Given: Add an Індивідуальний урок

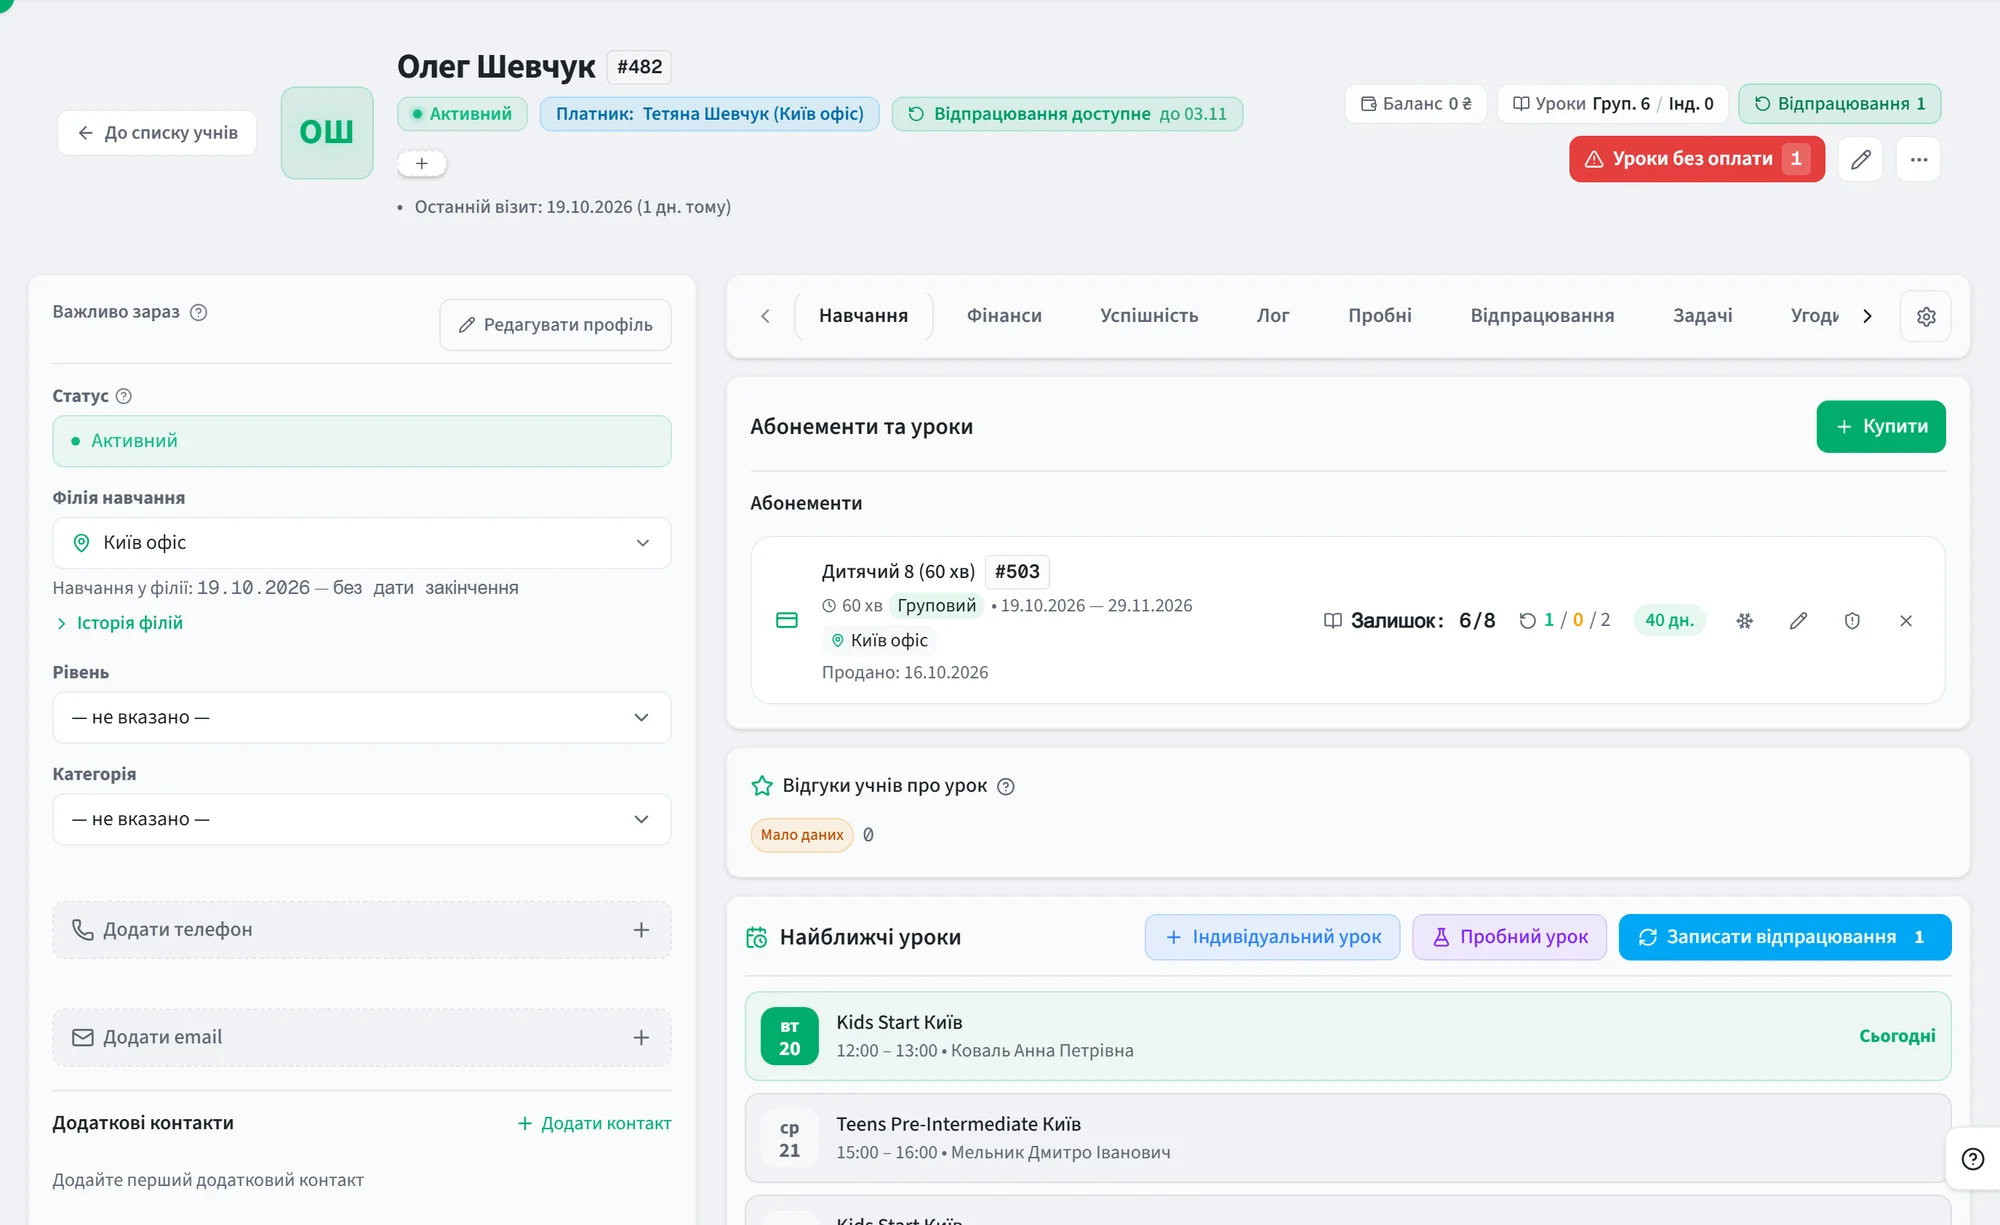Looking at the screenshot, I should (x=1272, y=937).
